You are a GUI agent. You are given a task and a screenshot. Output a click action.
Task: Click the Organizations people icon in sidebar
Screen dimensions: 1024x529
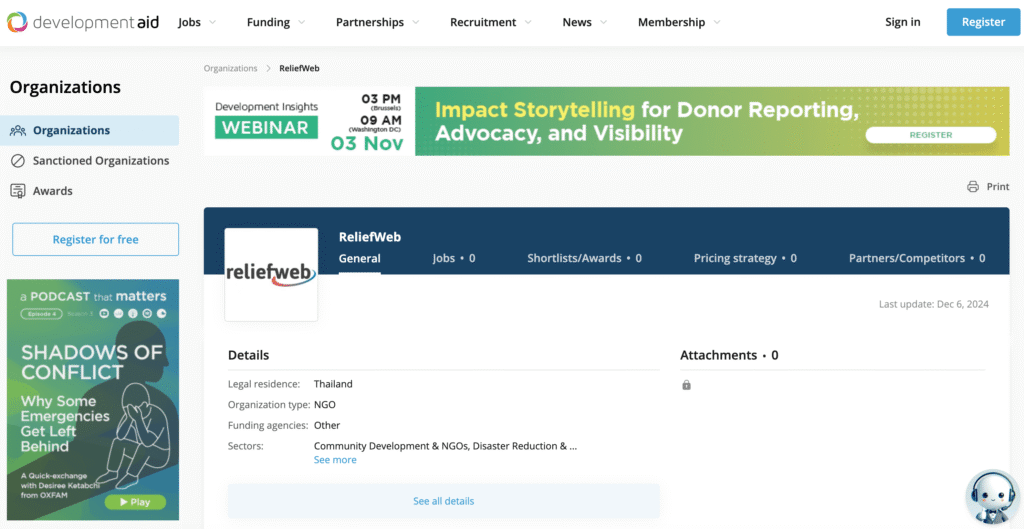18,130
